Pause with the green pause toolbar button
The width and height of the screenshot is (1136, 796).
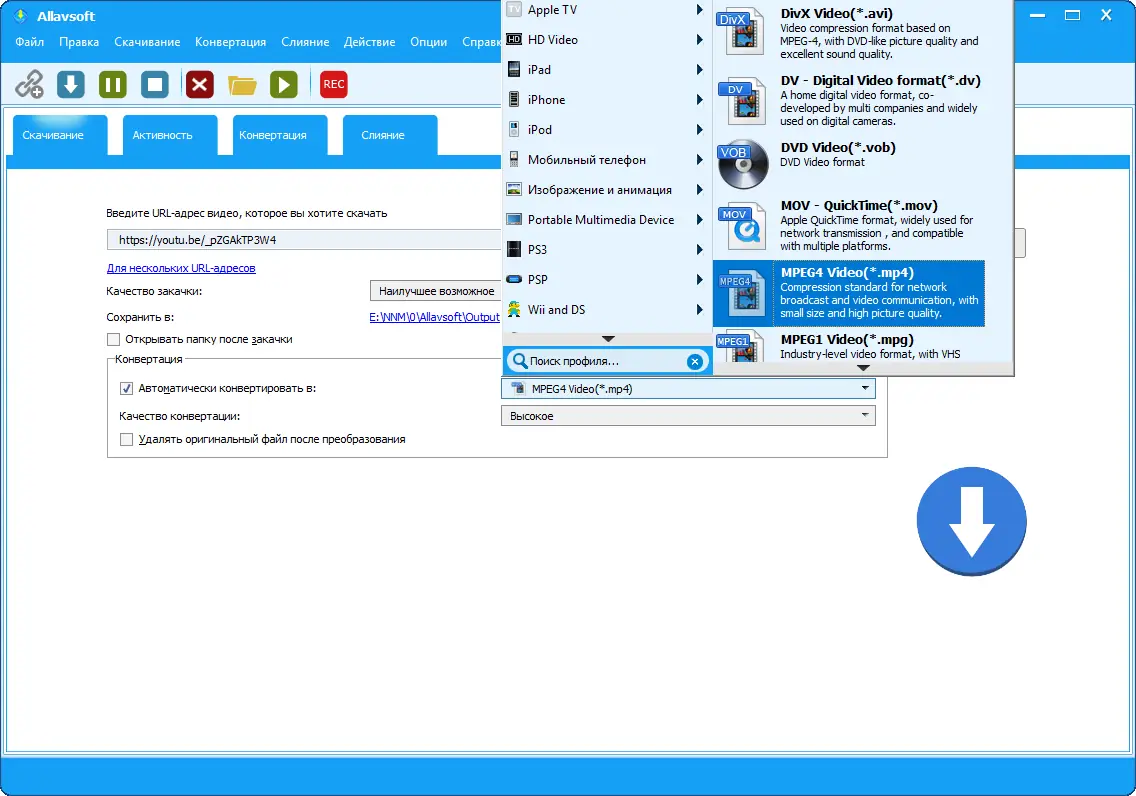click(113, 84)
